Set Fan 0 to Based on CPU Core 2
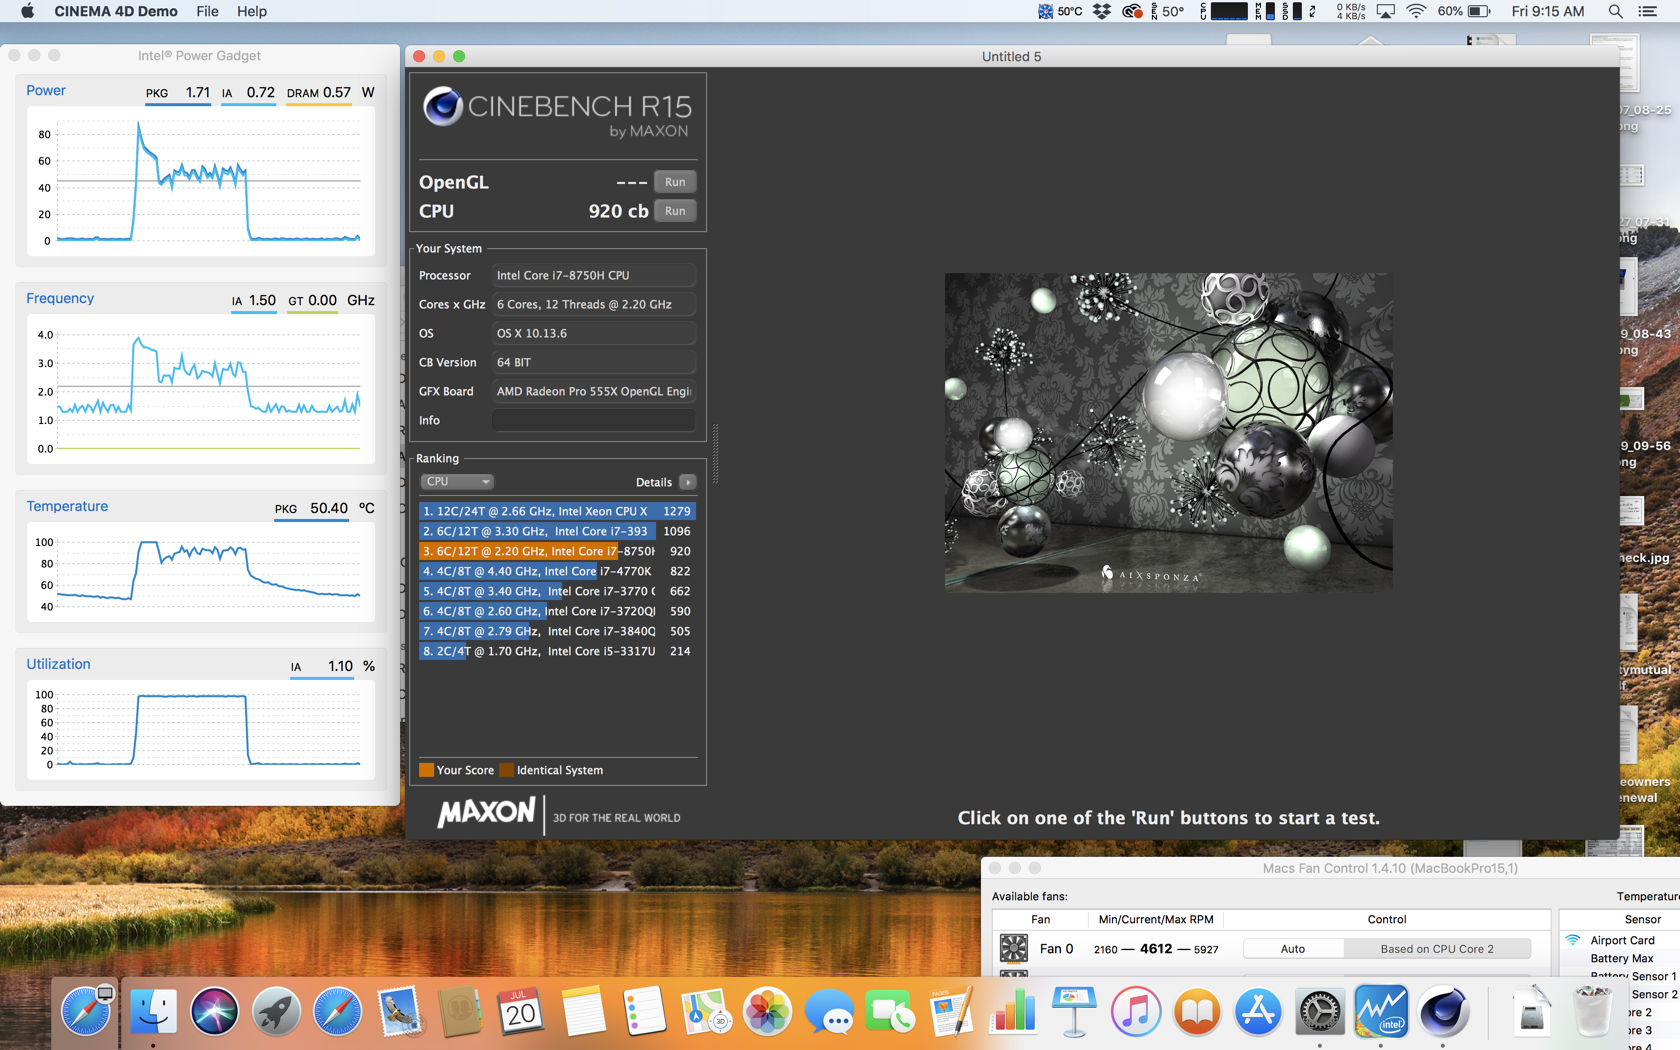Image resolution: width=1680 pixels, height=1050 pixels. [1437, 949]
